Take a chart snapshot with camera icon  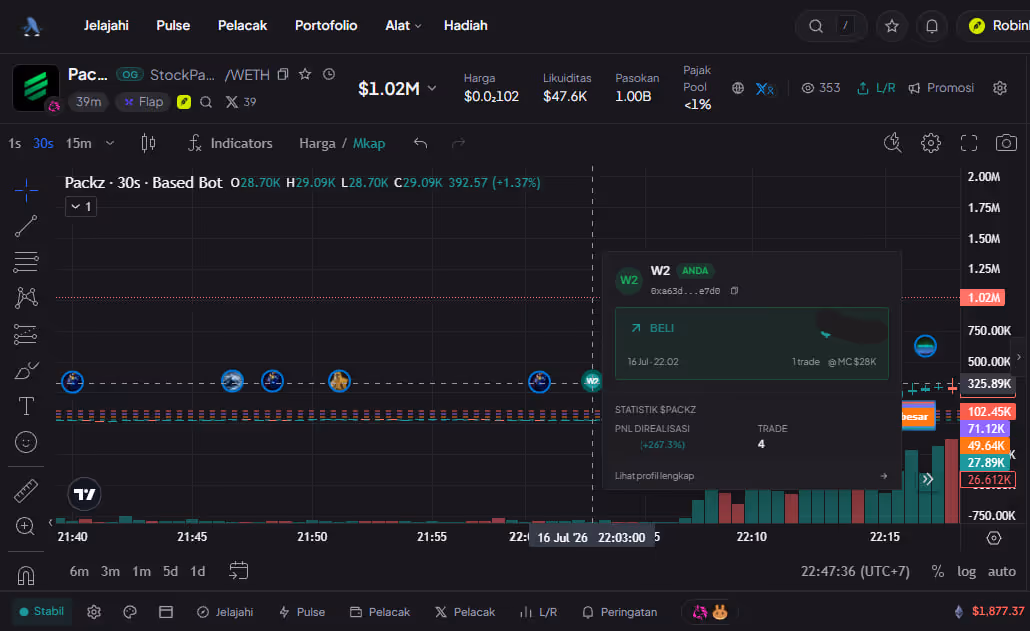pos(1006,143)
